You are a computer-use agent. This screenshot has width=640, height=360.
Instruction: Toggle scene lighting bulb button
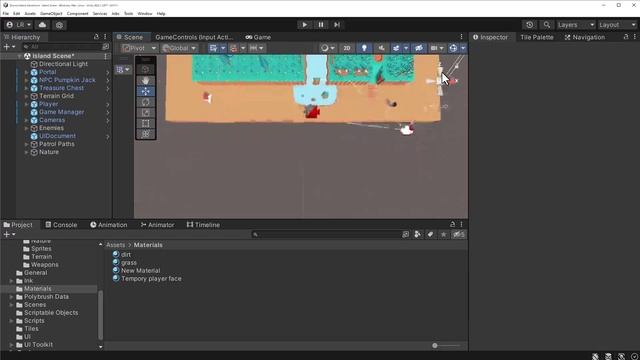364,48
